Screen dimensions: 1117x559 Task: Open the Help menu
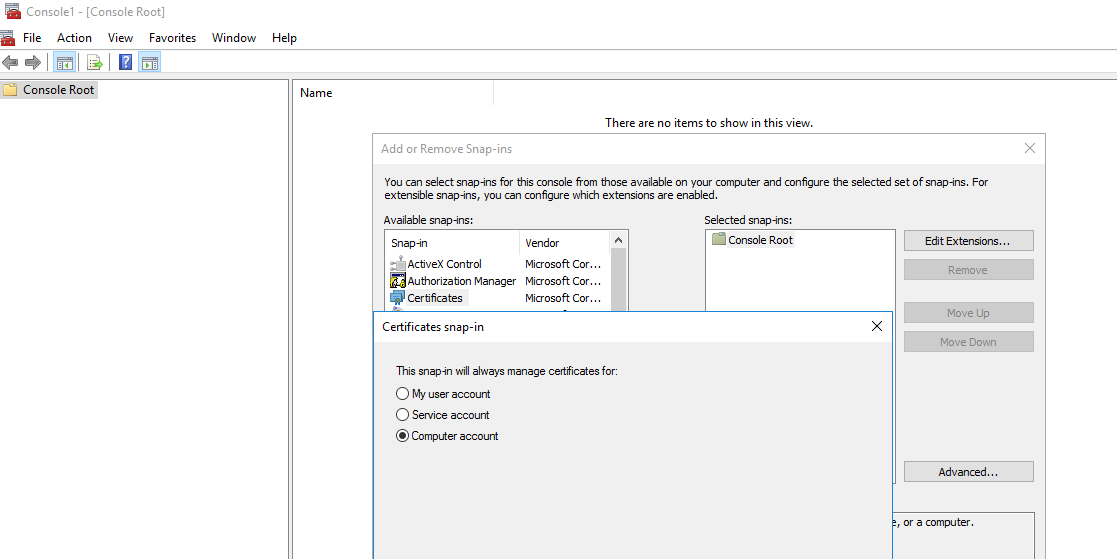pos(284,38)
